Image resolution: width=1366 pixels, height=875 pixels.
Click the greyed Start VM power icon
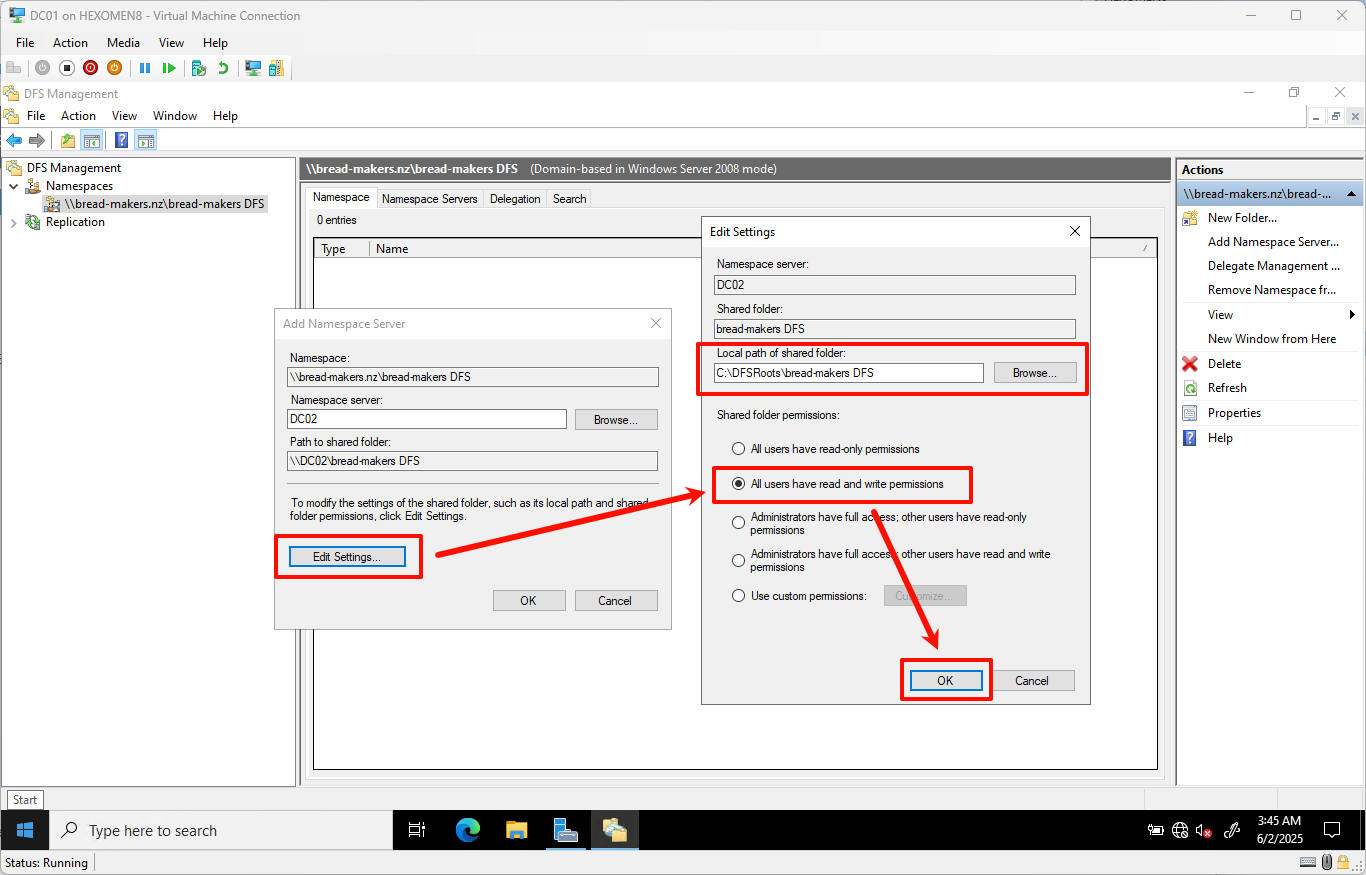click(42, 68)
